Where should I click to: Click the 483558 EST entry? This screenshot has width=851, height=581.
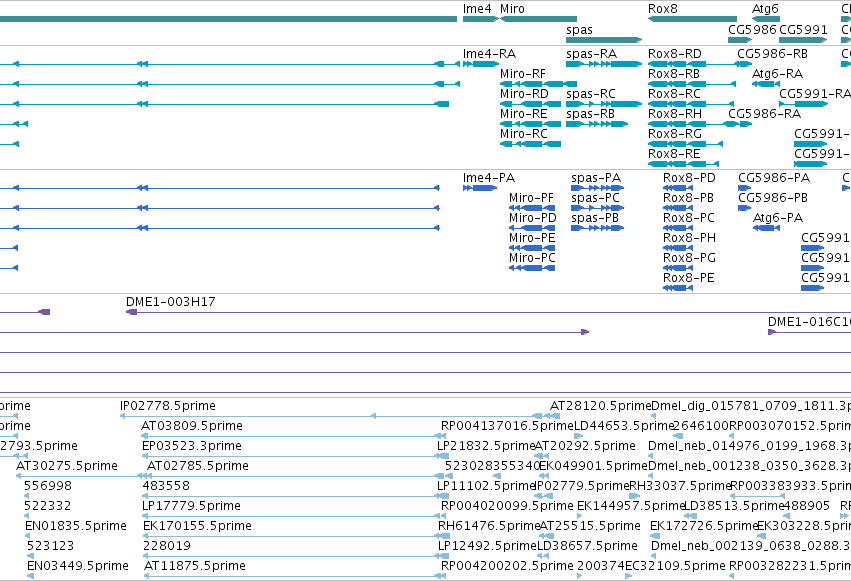(x=295, y=496)
